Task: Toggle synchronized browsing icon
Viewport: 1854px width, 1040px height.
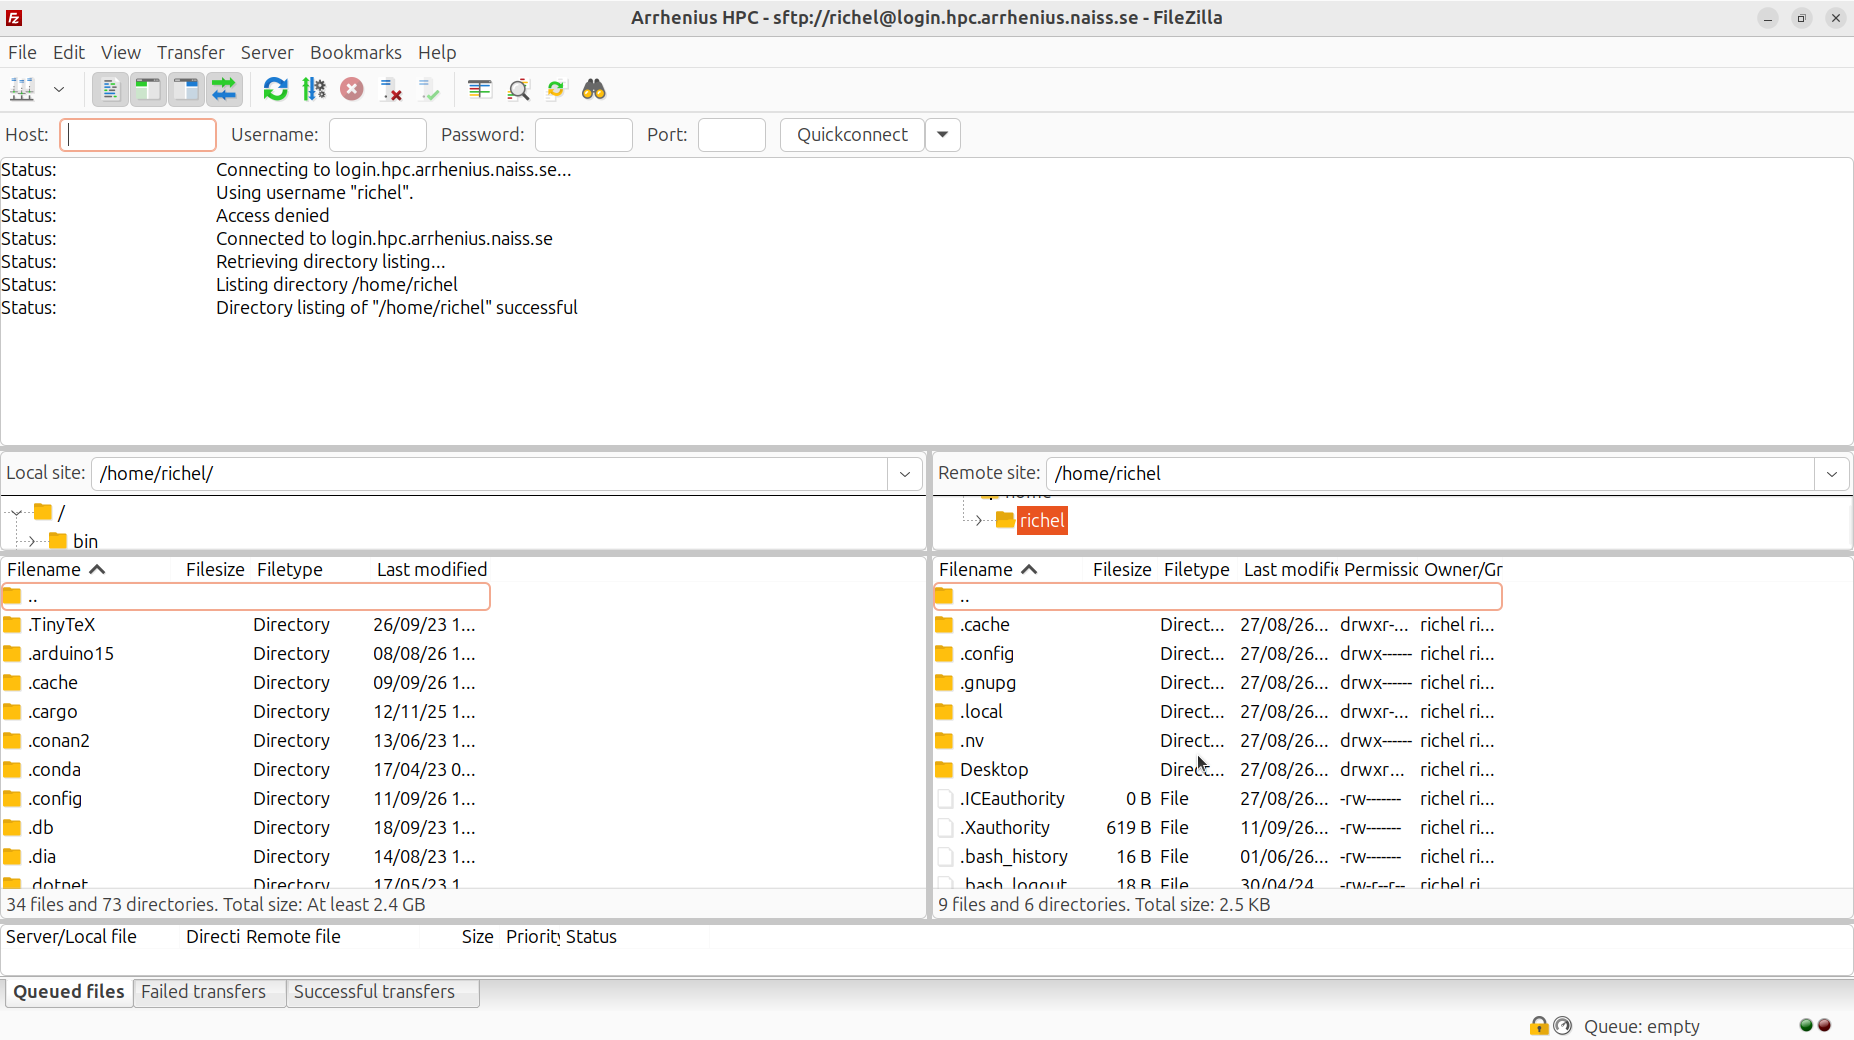Action: 556,90
